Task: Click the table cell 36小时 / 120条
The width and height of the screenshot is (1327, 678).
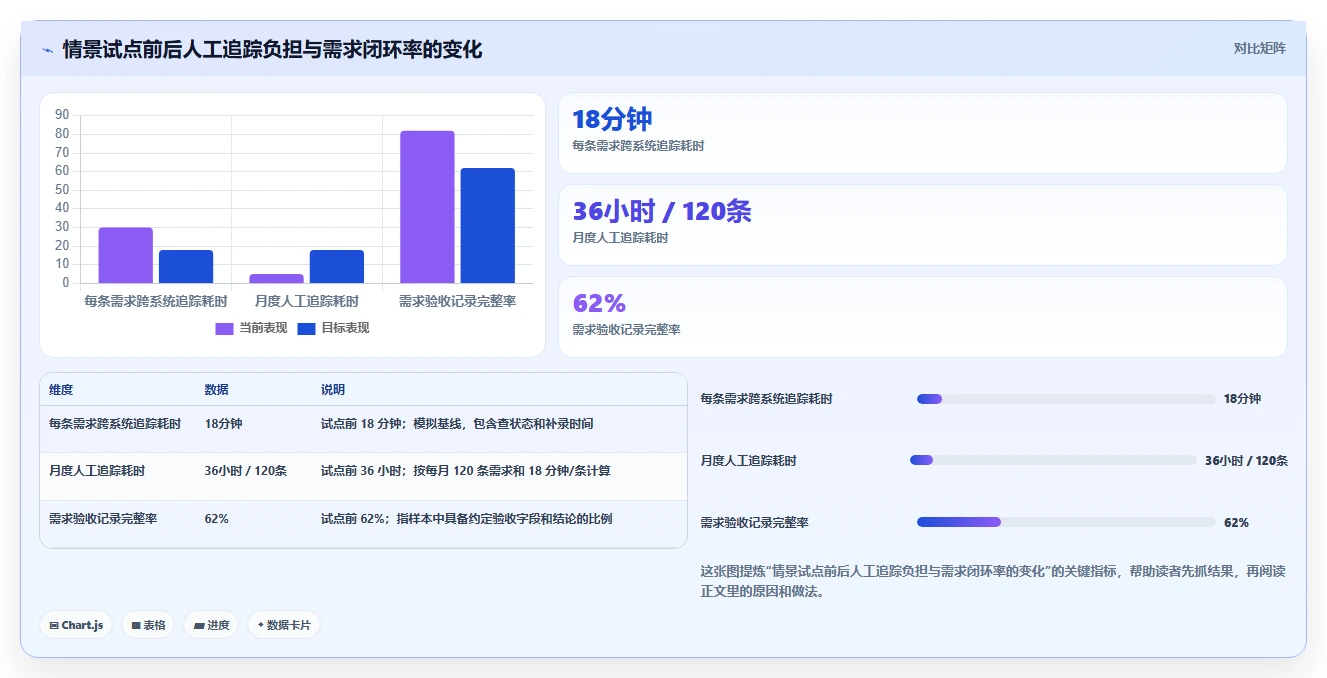Action: tap(245, 471)
